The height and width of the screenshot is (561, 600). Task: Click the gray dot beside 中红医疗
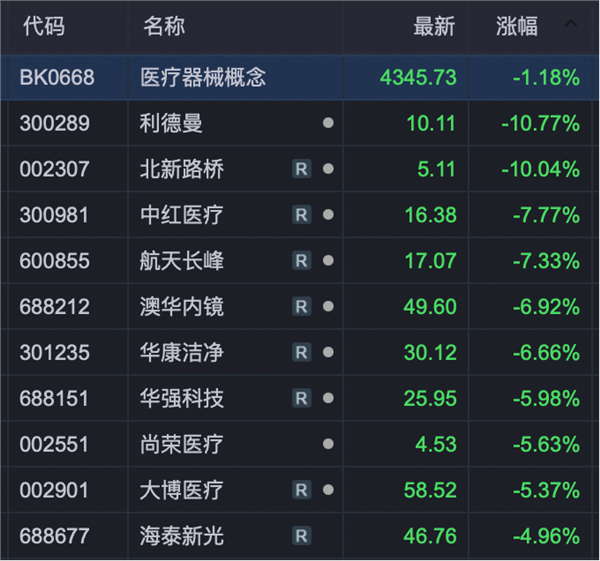click(328, 215)
